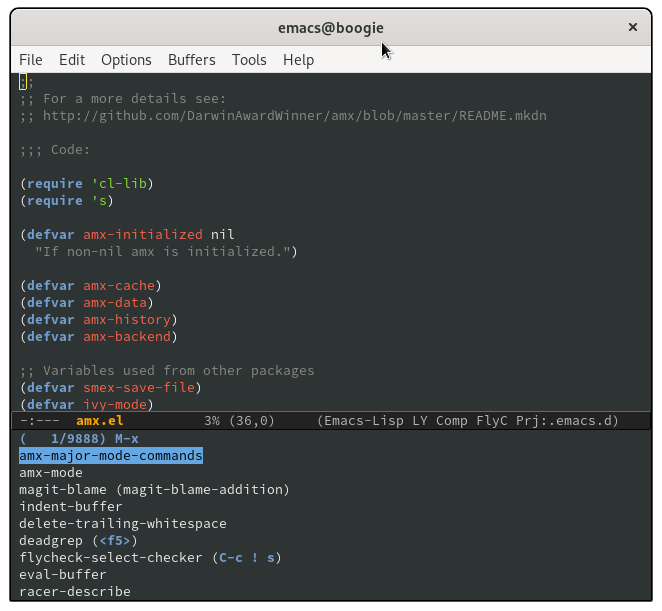Select amx-major-mode-commands candidate
The width and height of the screenshot is (662, 611).
pyautogui.click(x=110, y=456)
